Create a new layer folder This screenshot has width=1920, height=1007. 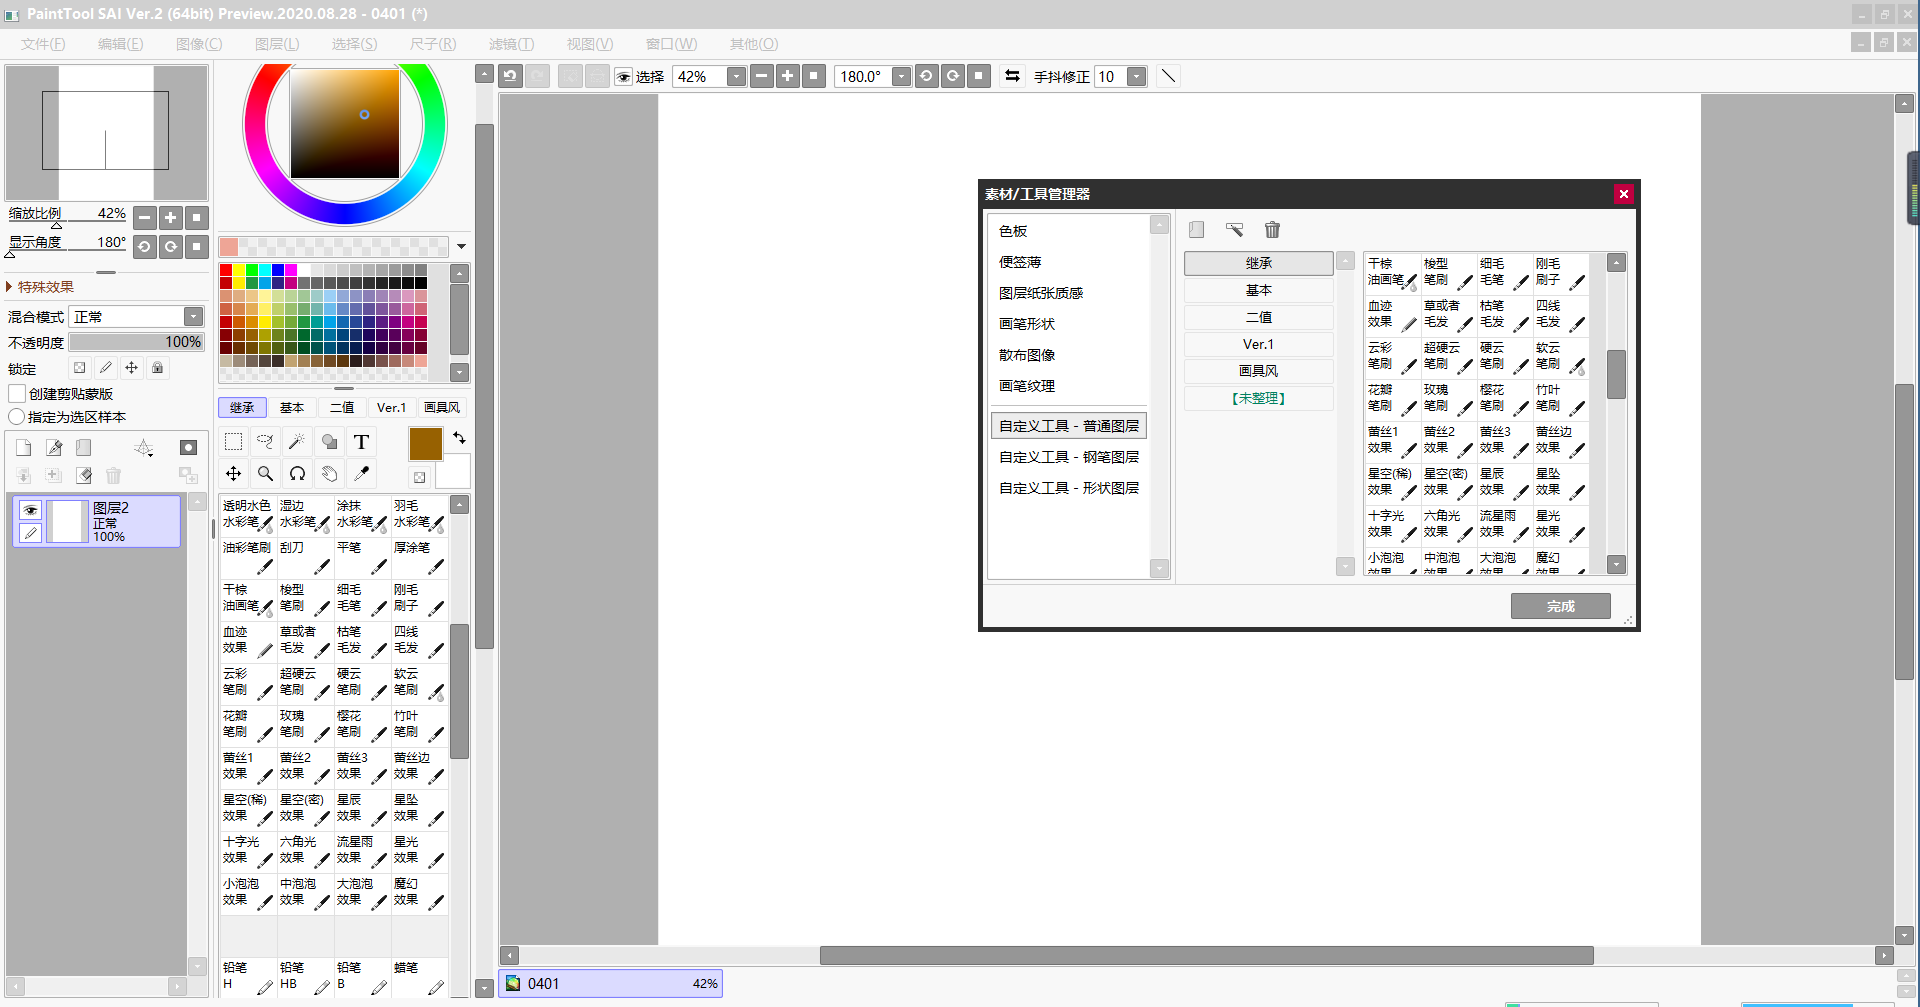84,447
